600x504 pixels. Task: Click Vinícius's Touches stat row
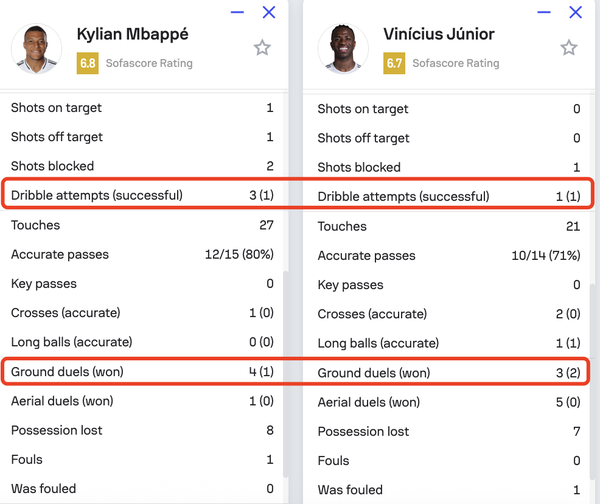point(448,226)
